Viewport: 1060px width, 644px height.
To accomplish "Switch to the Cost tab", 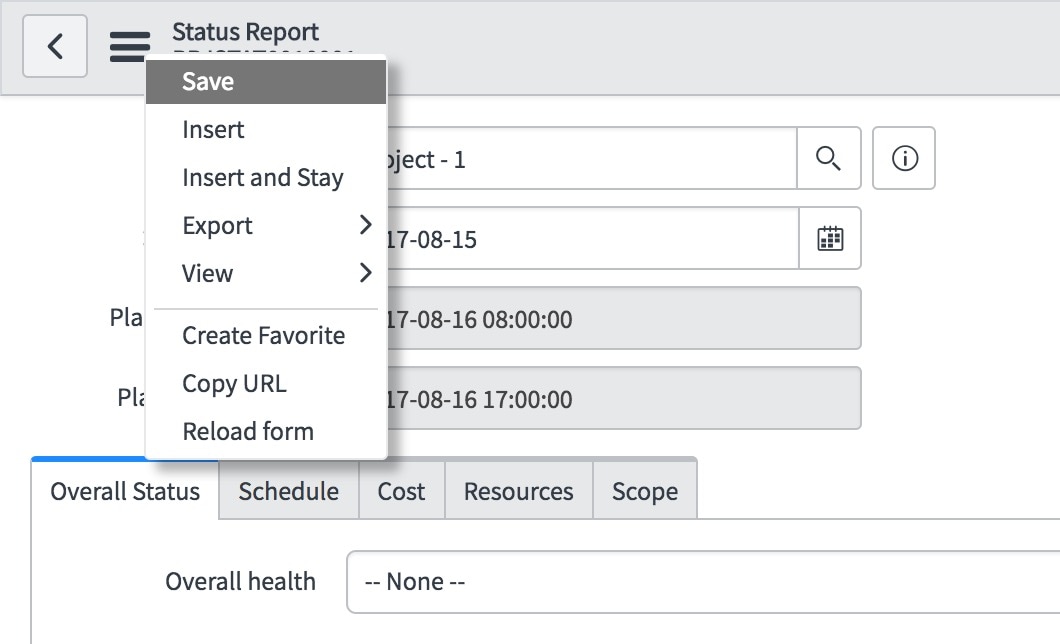I will (x=402, y=491).
